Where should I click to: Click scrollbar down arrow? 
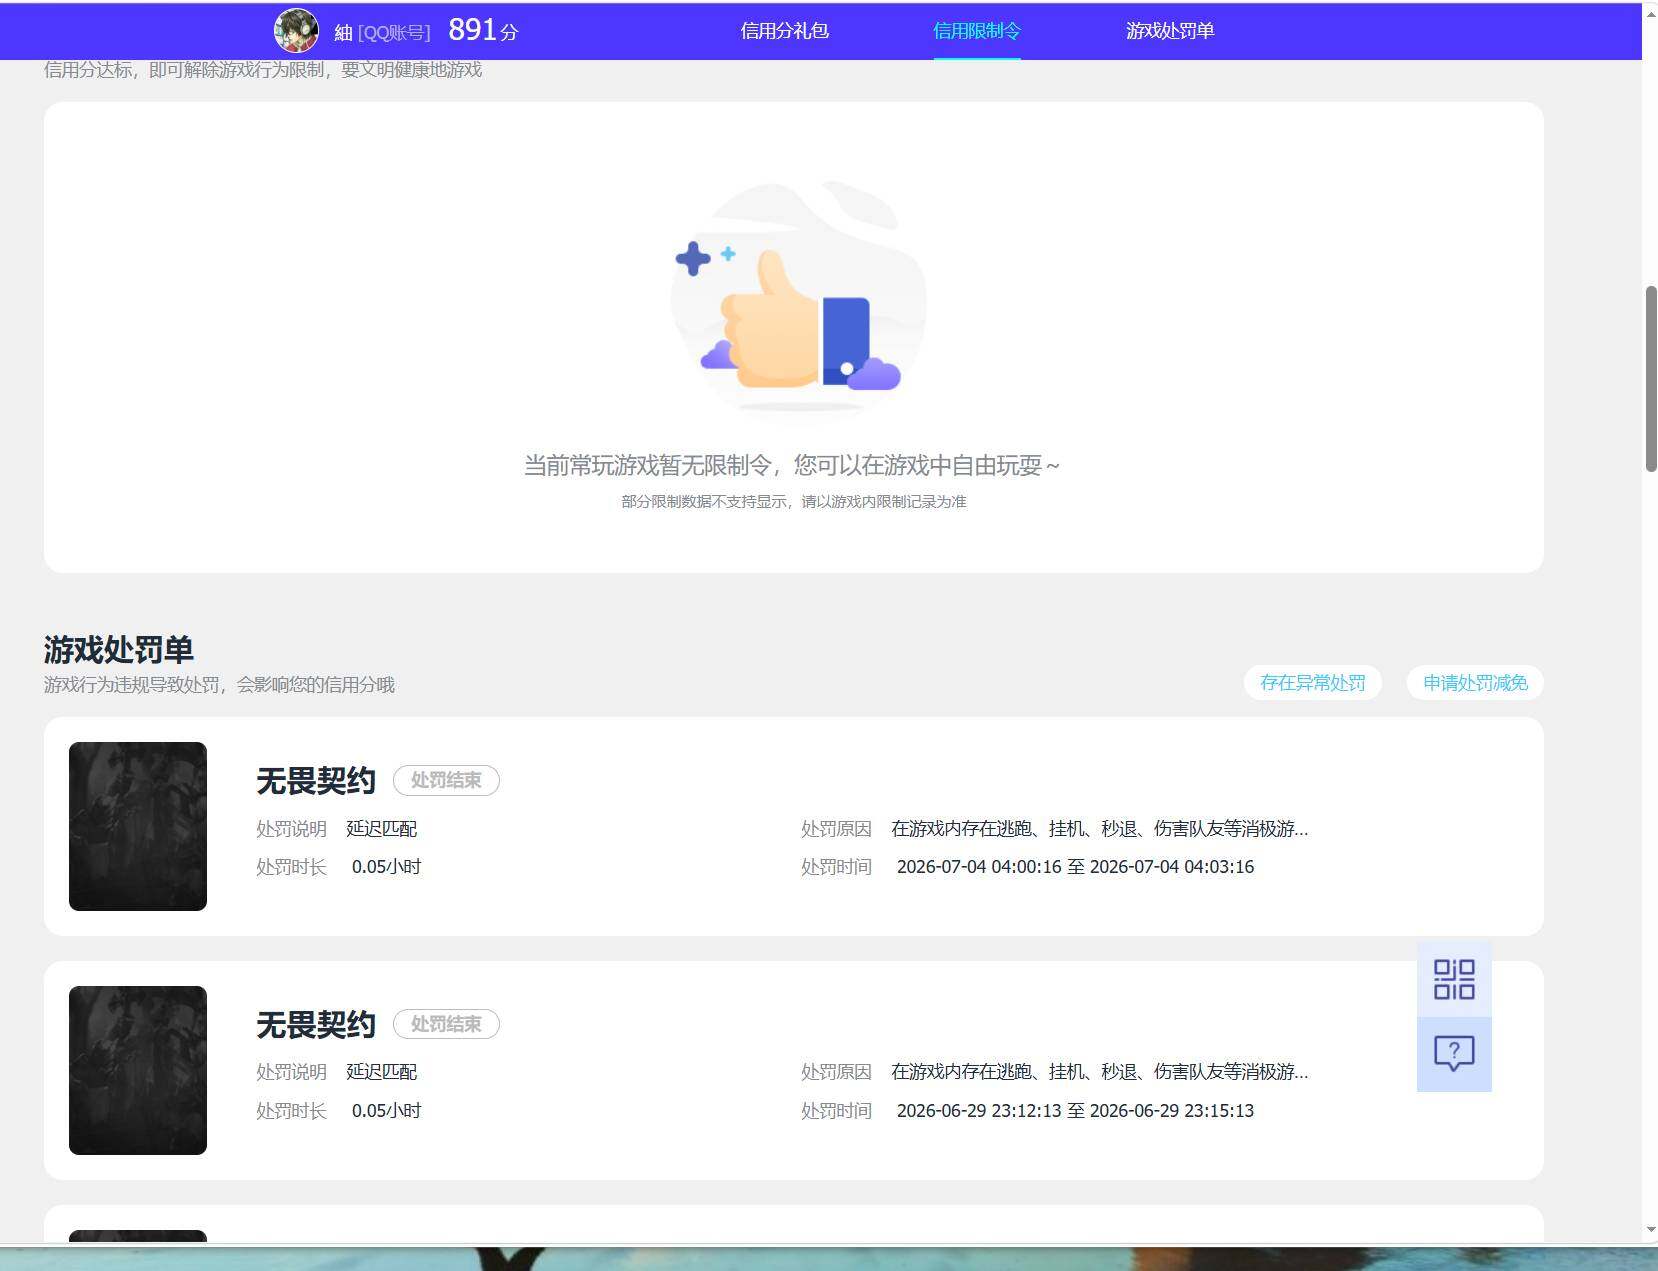[x=1650, y=1231]
